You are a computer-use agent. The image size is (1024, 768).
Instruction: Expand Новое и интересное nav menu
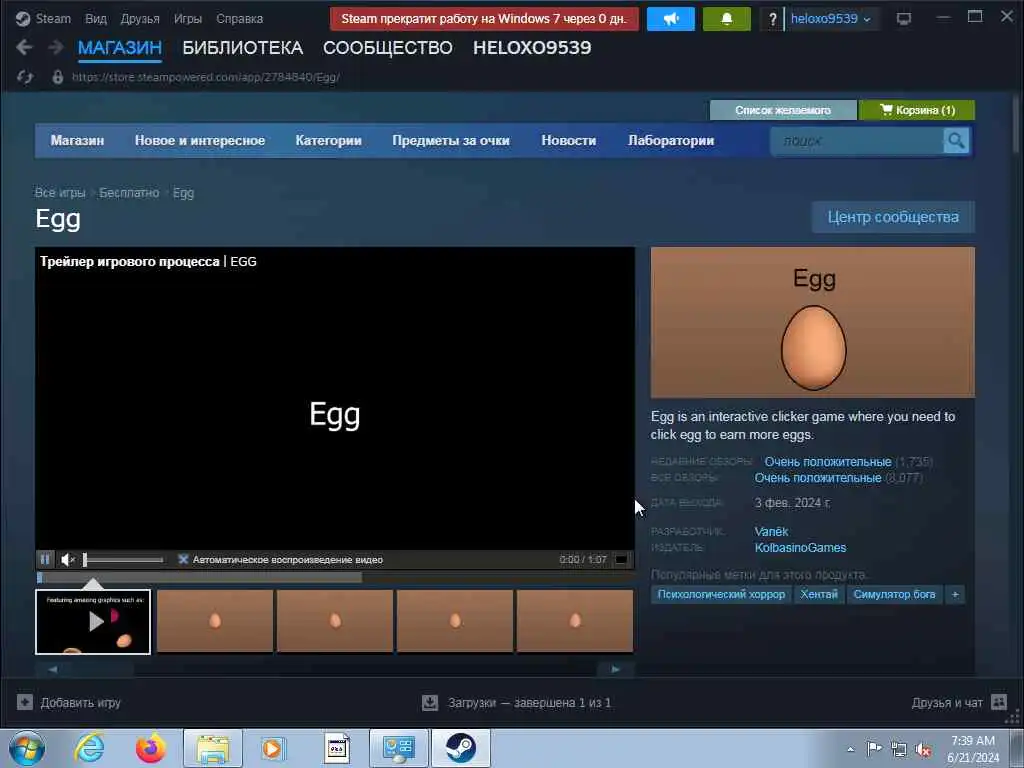[x=200, y=140]
